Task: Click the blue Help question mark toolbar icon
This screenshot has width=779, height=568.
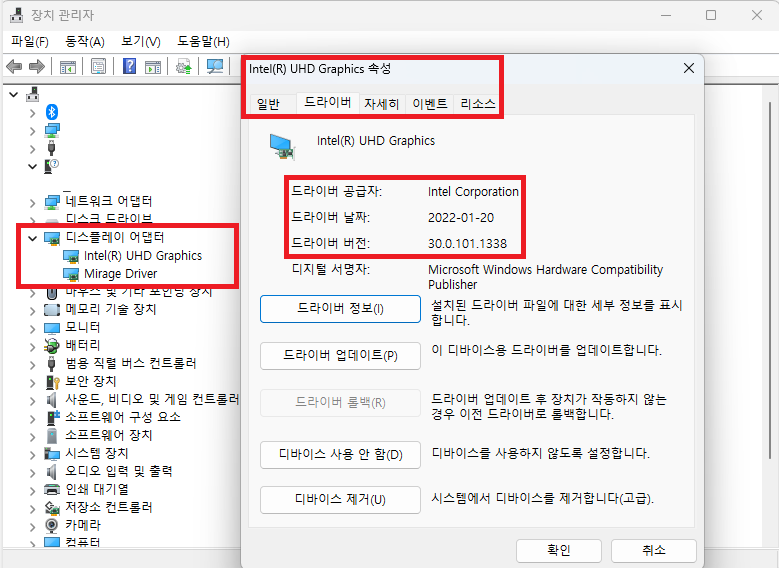Action: pos(129,66)
